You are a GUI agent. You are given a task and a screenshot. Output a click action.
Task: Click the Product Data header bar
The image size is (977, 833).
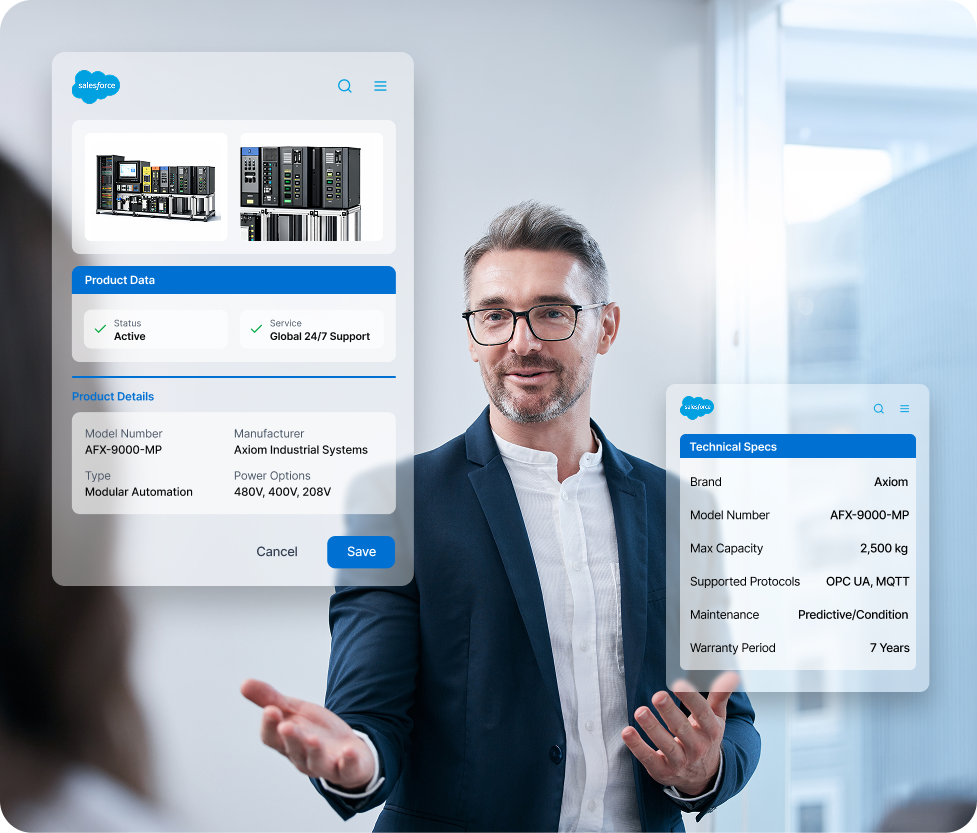pyautogui.click(x=234, y=280)
